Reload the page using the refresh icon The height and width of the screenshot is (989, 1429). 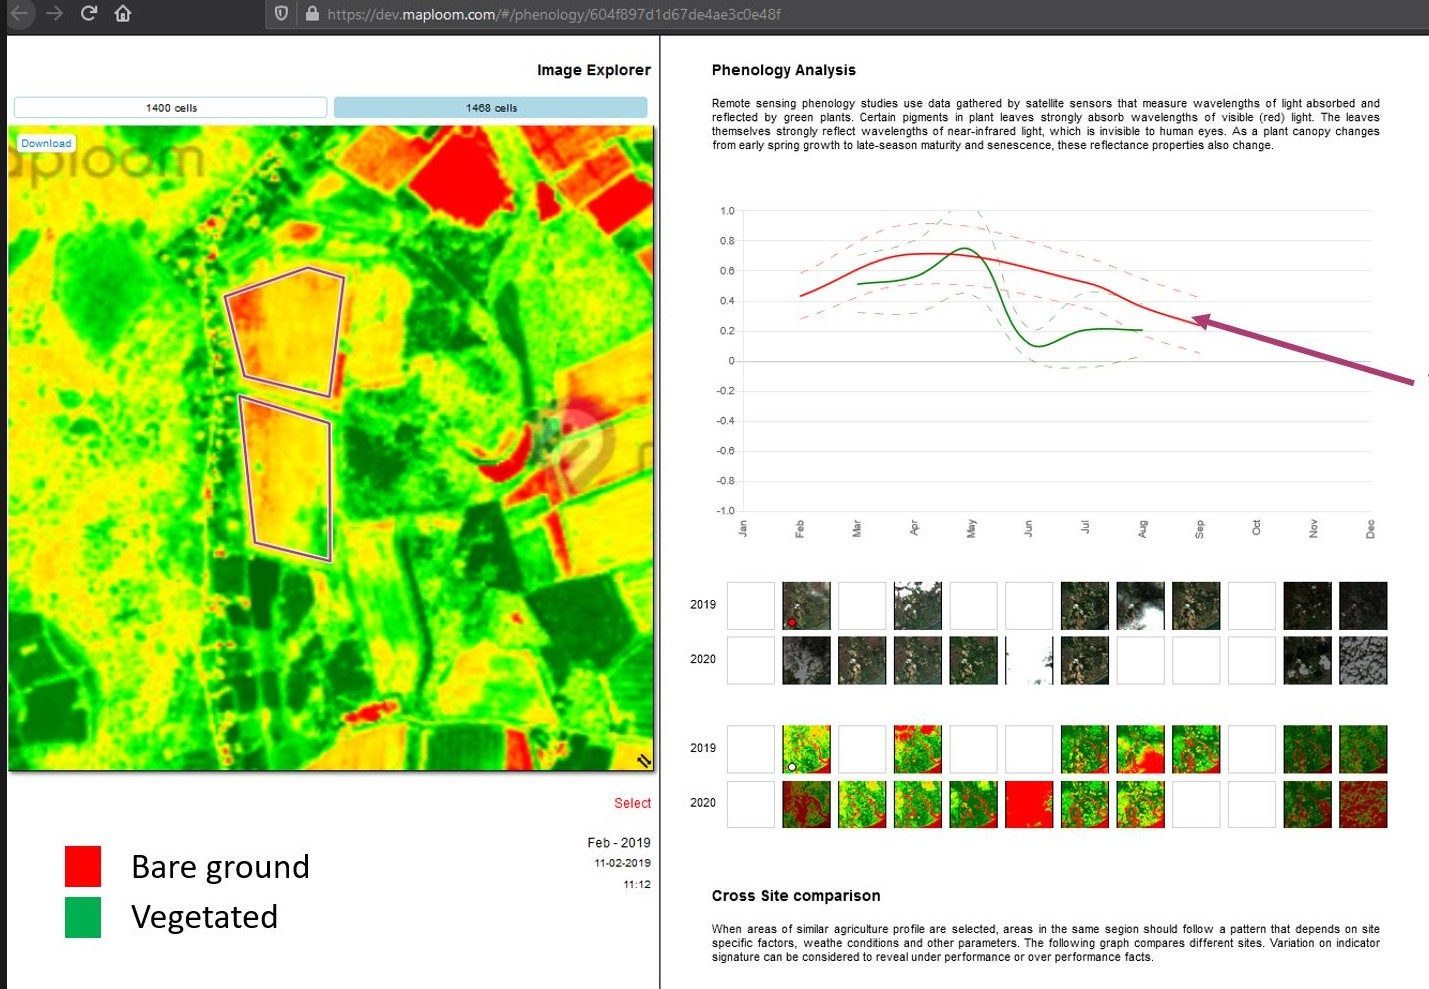click(88, 15)
